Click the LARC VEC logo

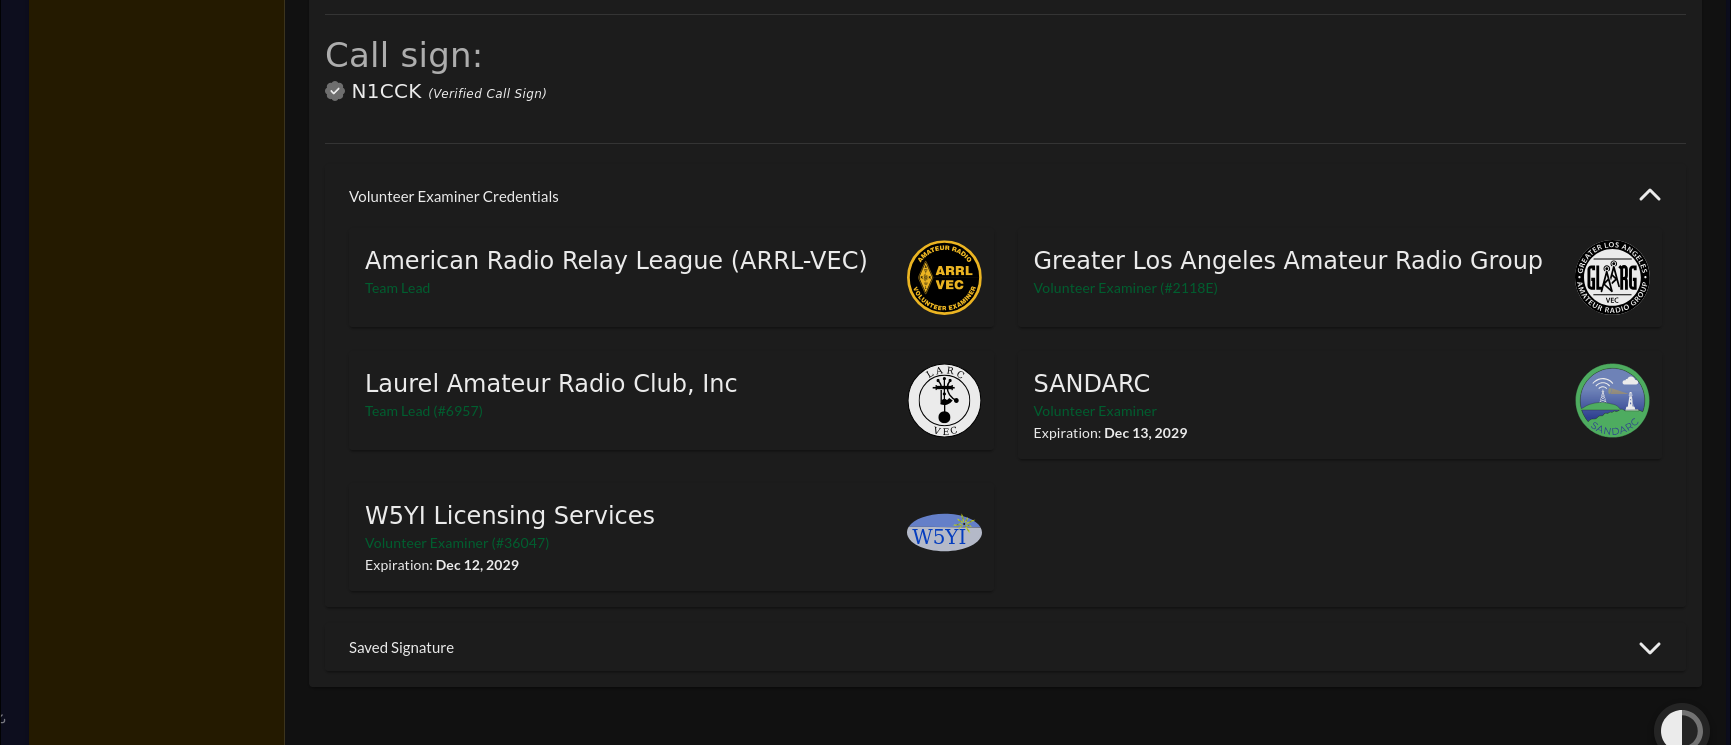click(944, 401)
